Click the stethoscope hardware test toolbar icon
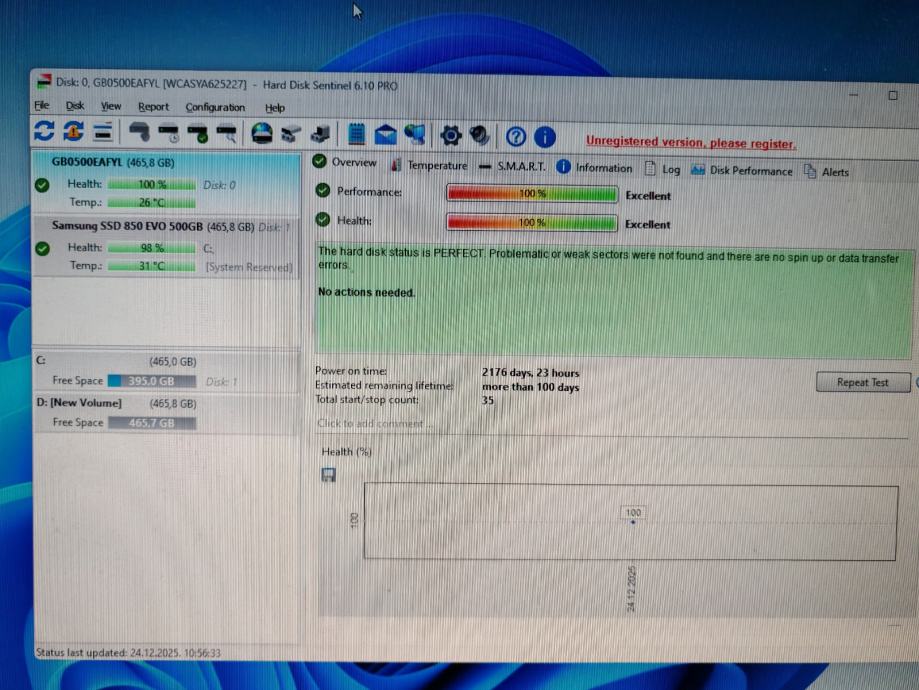This screenshot has width=919, height=690. click(139, 132)
